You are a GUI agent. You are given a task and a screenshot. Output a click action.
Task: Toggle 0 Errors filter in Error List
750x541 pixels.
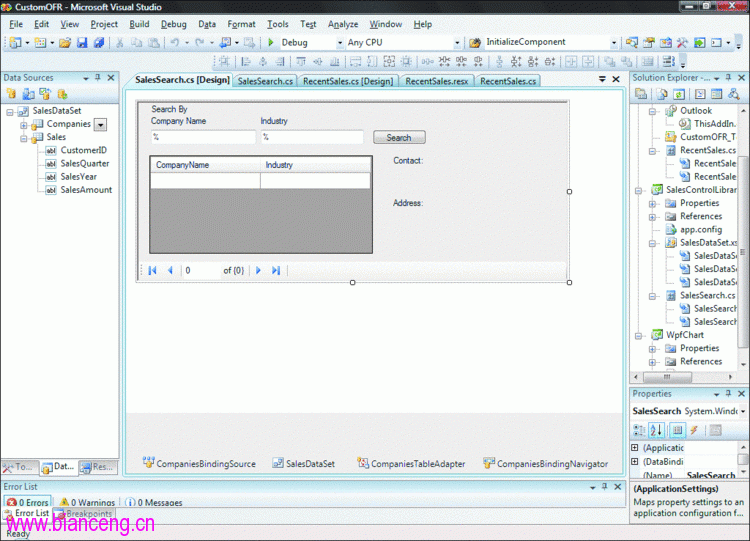(28, 502)
